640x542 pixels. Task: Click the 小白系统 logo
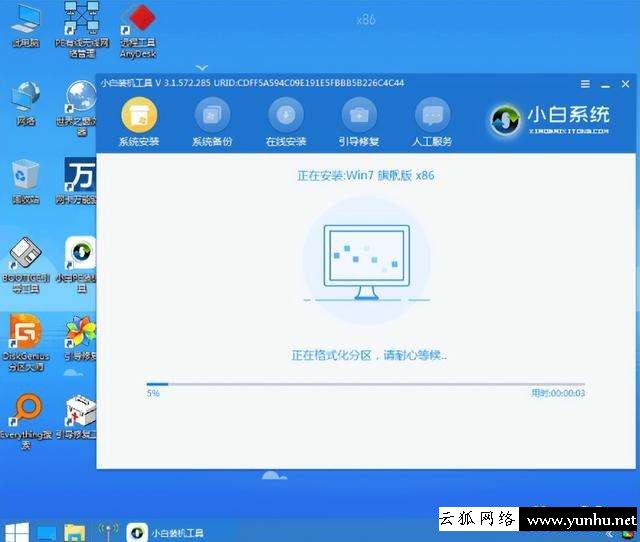pos(549,119)
